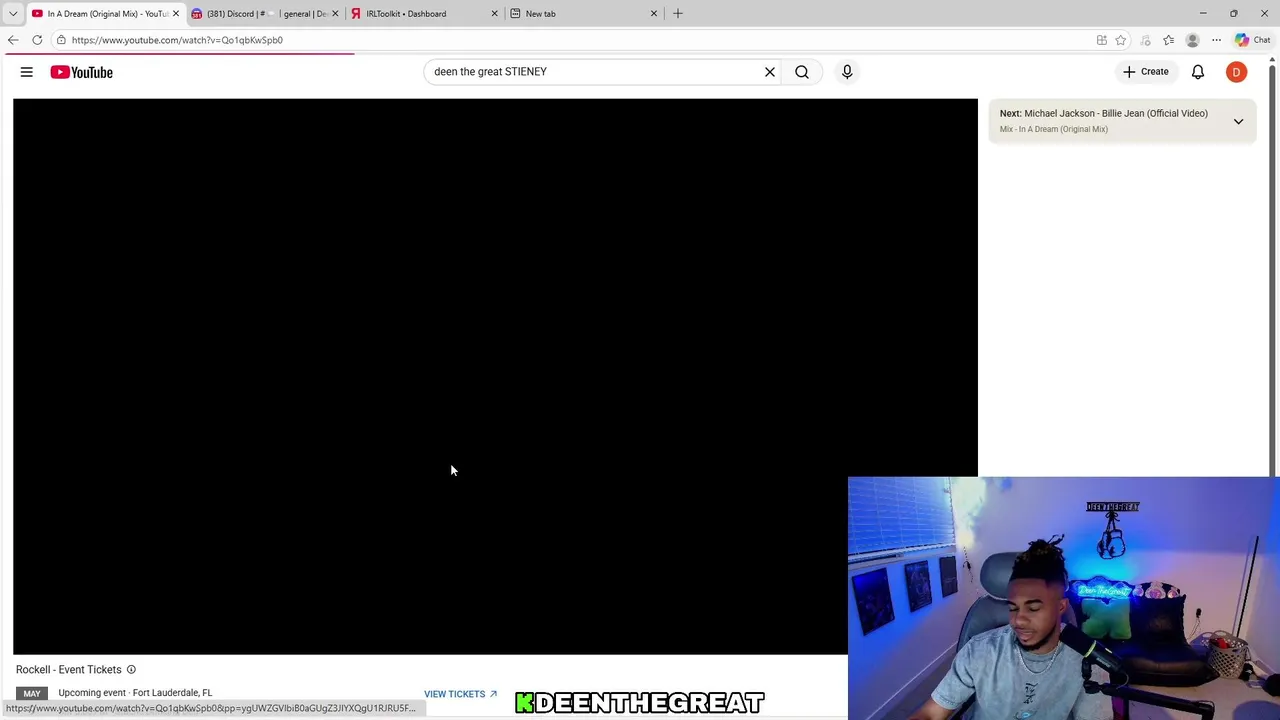Screen dimensions: 1280x720
Task: Open a new browser tab with plus
Action: click(678, 14)
